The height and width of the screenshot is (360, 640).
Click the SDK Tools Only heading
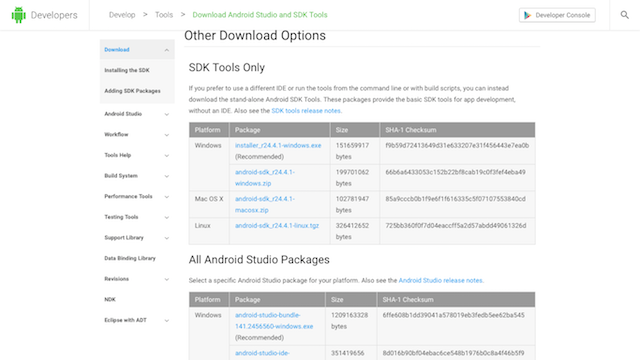tap(227, 67)
